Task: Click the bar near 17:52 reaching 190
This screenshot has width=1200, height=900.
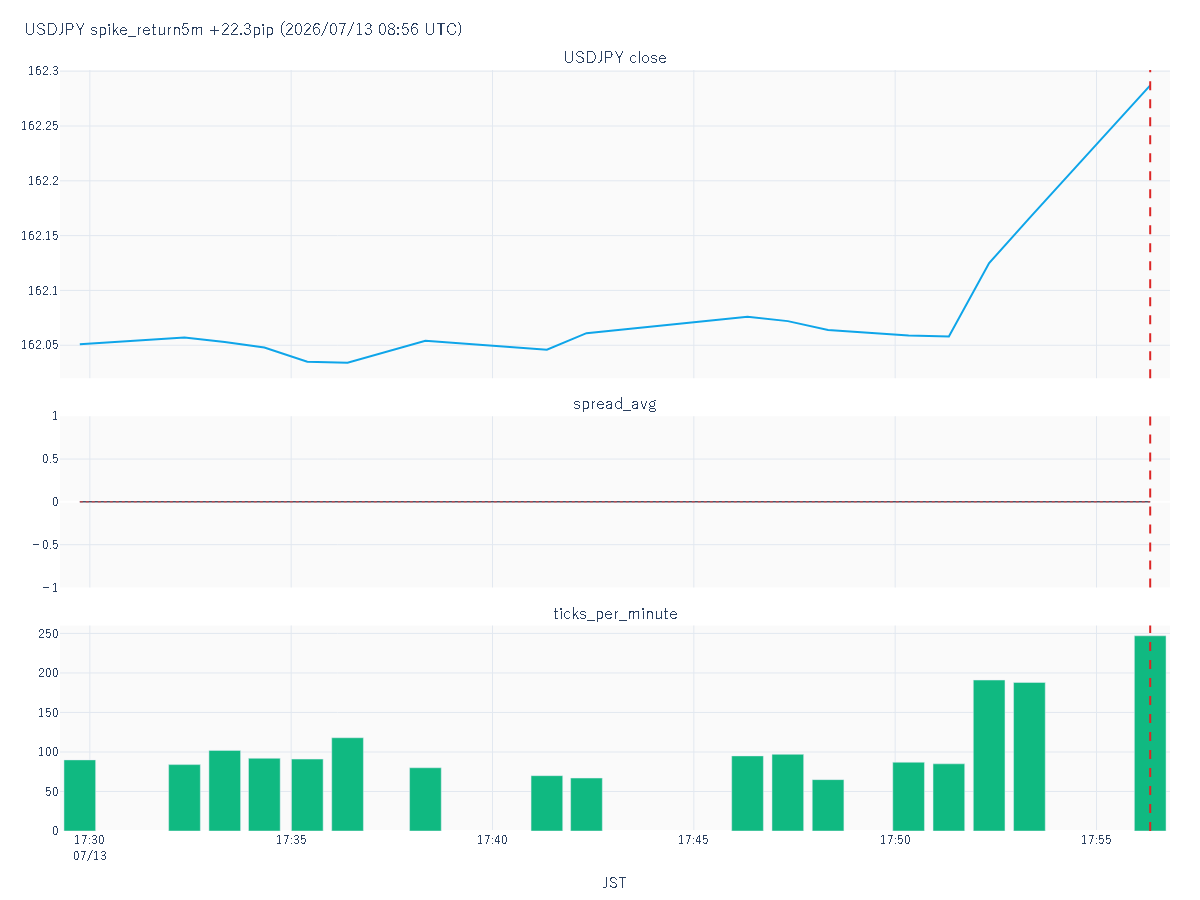Action: tap(989, 755)
